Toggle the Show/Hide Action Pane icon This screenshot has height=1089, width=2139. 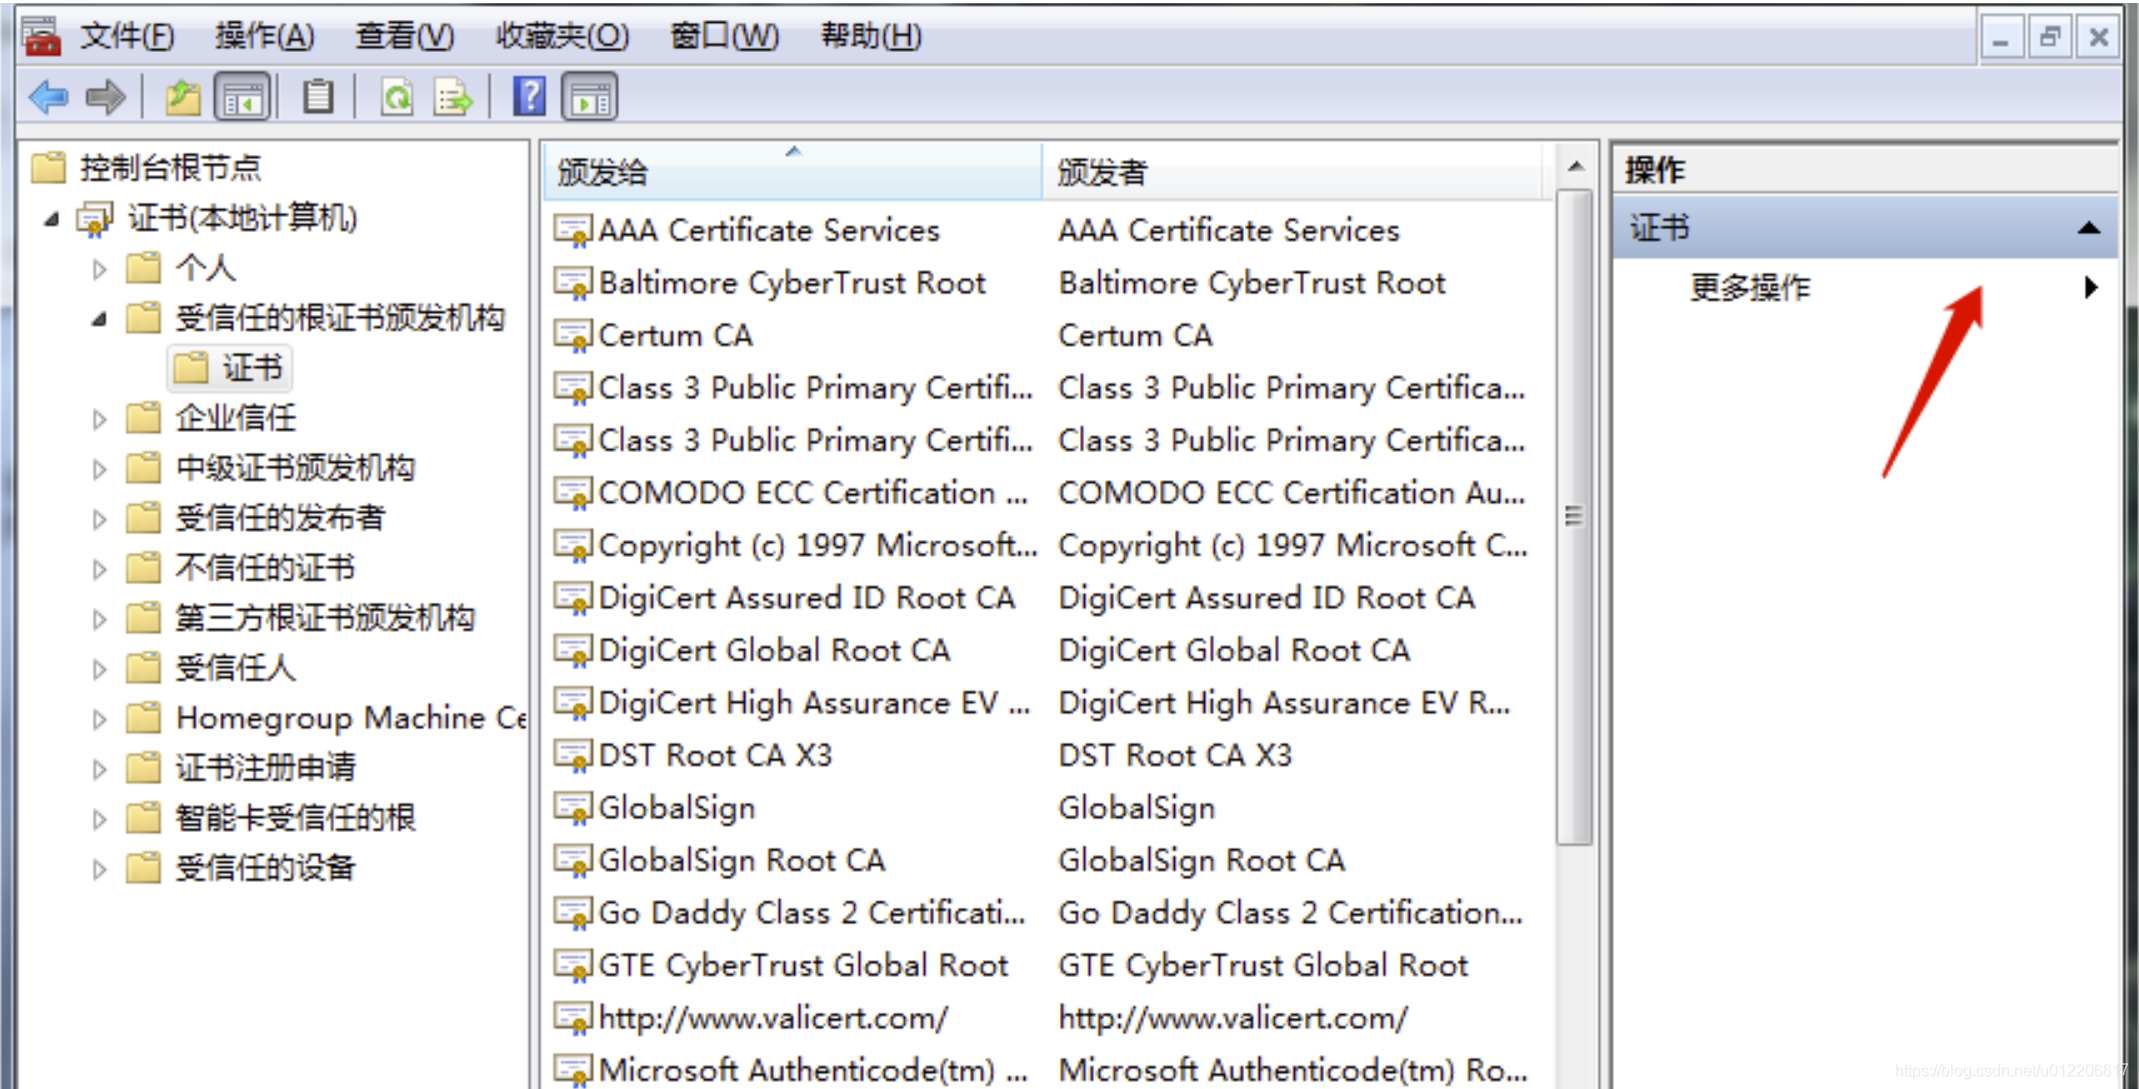pos(590,97)
